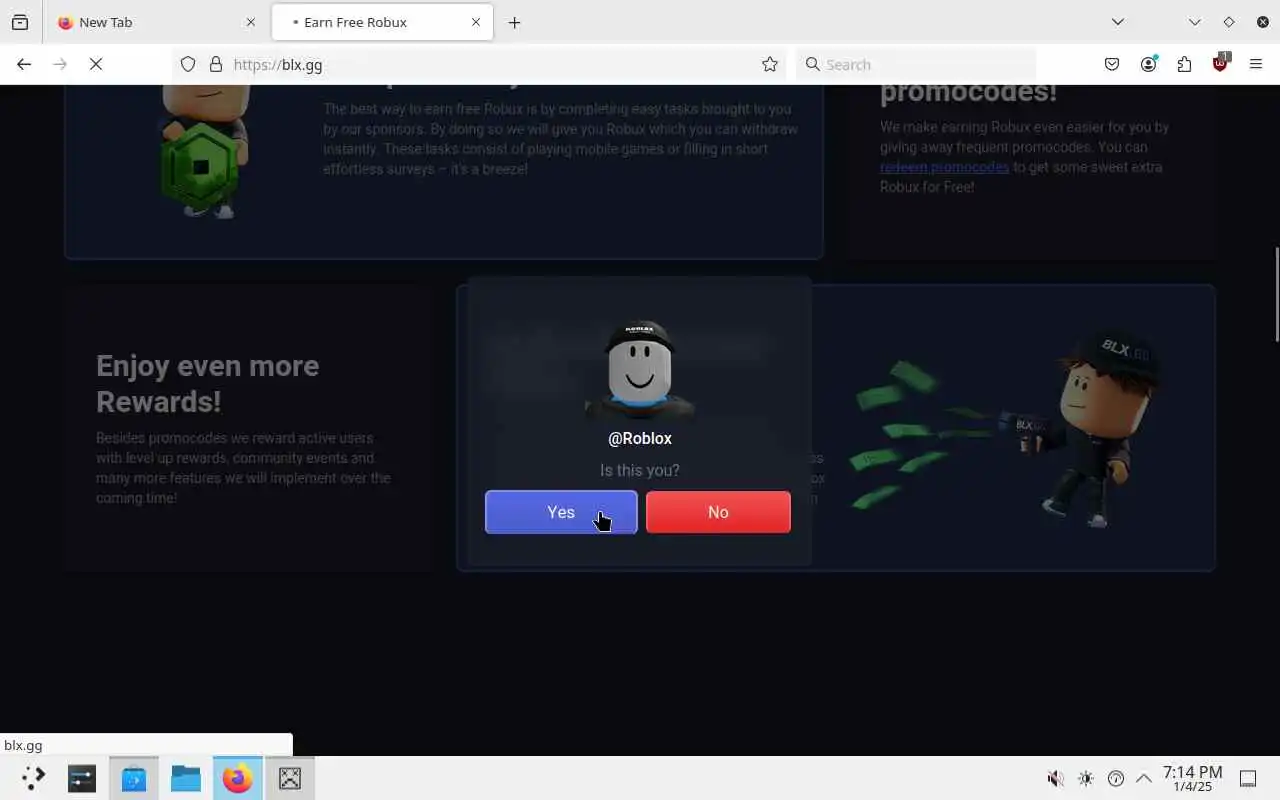Stop loading the page
The width and height of the screenshot is (1280, 800).
pos(96,64)
